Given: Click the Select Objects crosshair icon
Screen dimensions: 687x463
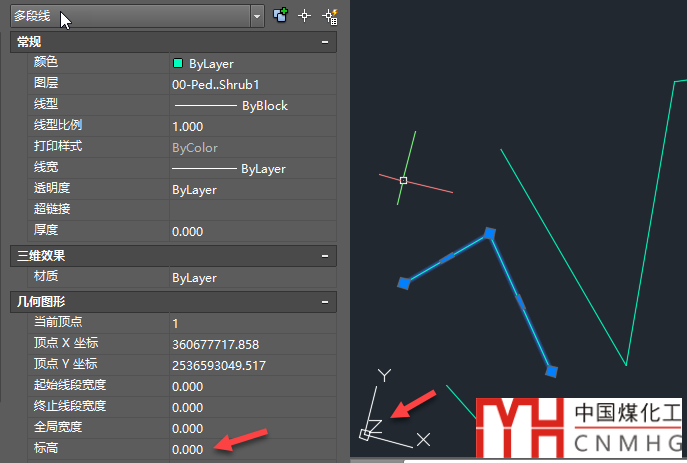Looking at the screenshot, I should tap(306, 16).
